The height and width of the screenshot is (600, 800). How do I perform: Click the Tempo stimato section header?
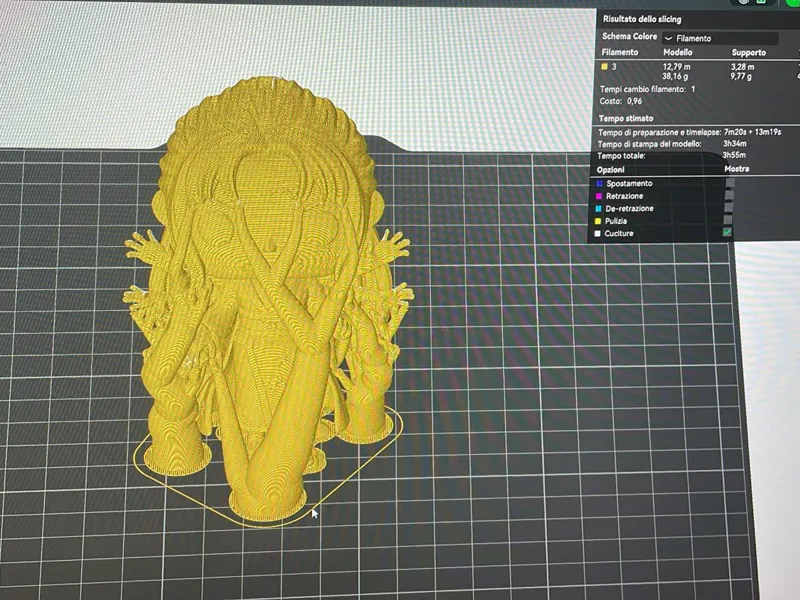point(626,118)
